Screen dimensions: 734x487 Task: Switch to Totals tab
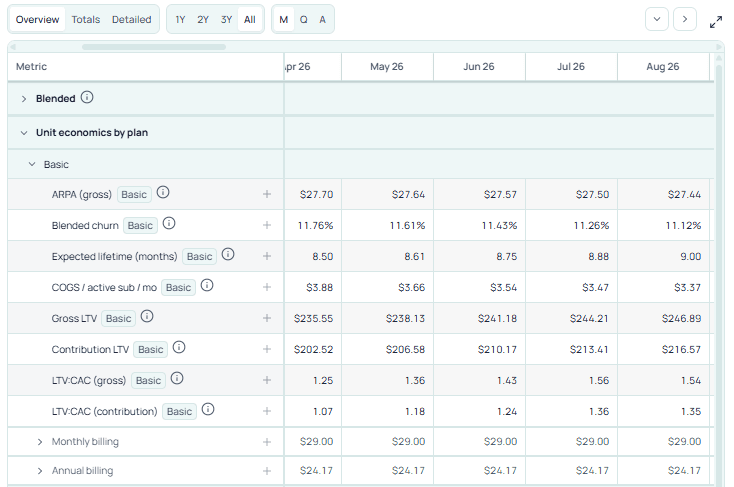click(x=86, y=20)
